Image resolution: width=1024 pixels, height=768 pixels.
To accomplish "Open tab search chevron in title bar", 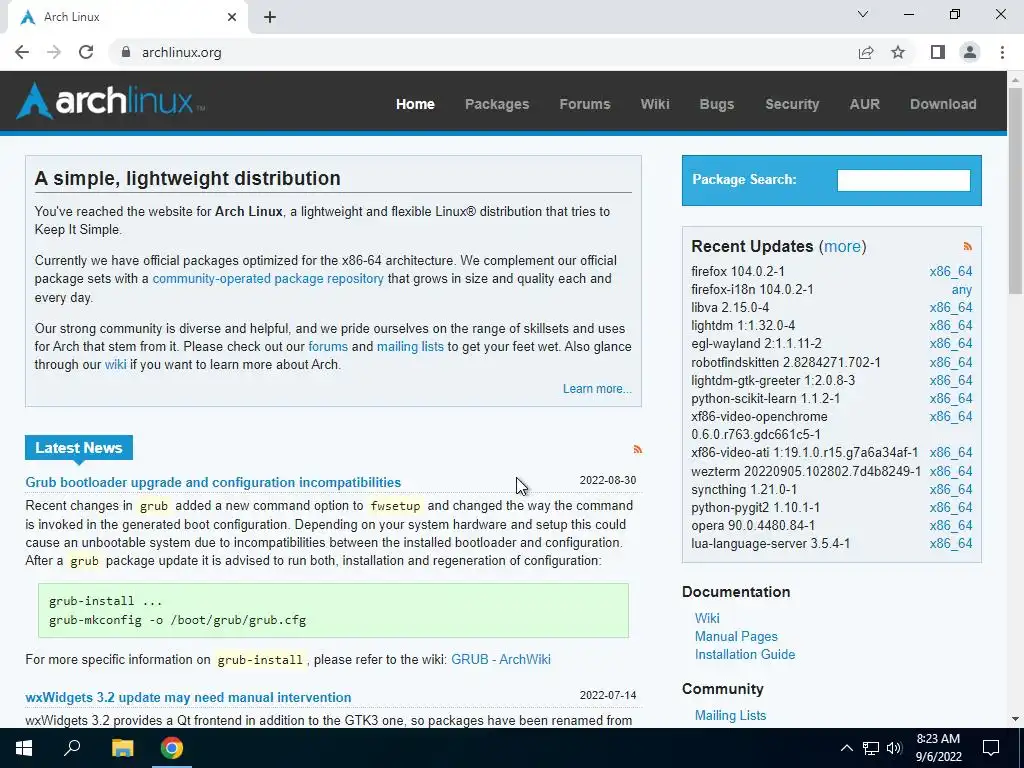I will [x=863, y=14].
